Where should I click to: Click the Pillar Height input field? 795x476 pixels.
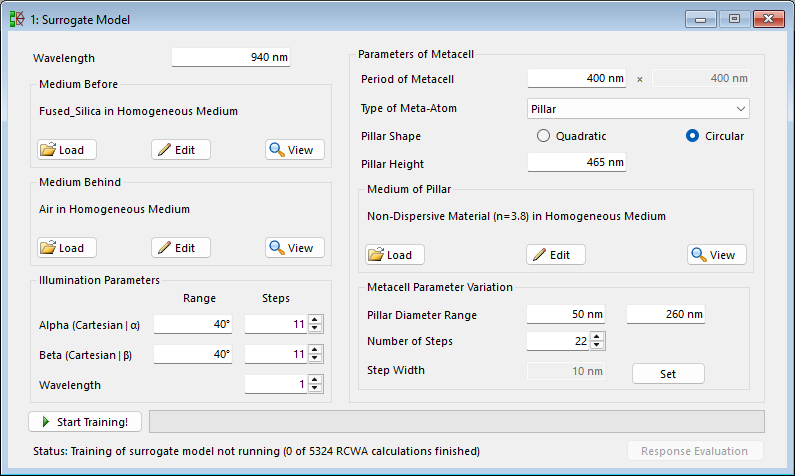click(576, 162)
